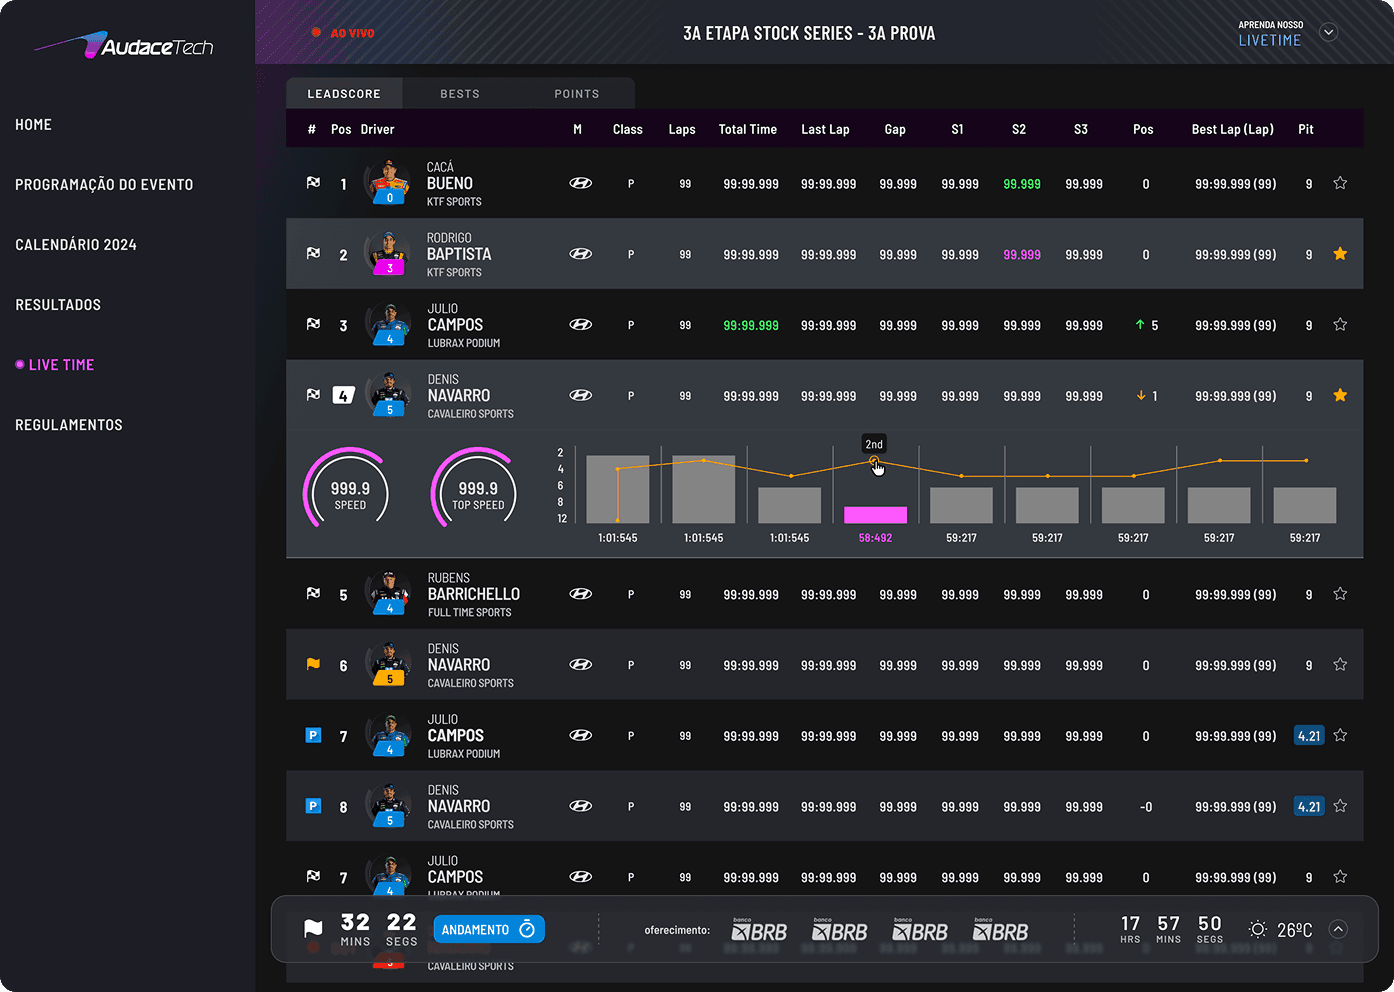The height and width of the screenshot is (992, 1394).
Task: Click the BRB bank logo in the bottom bar
Action: point(759,929)
